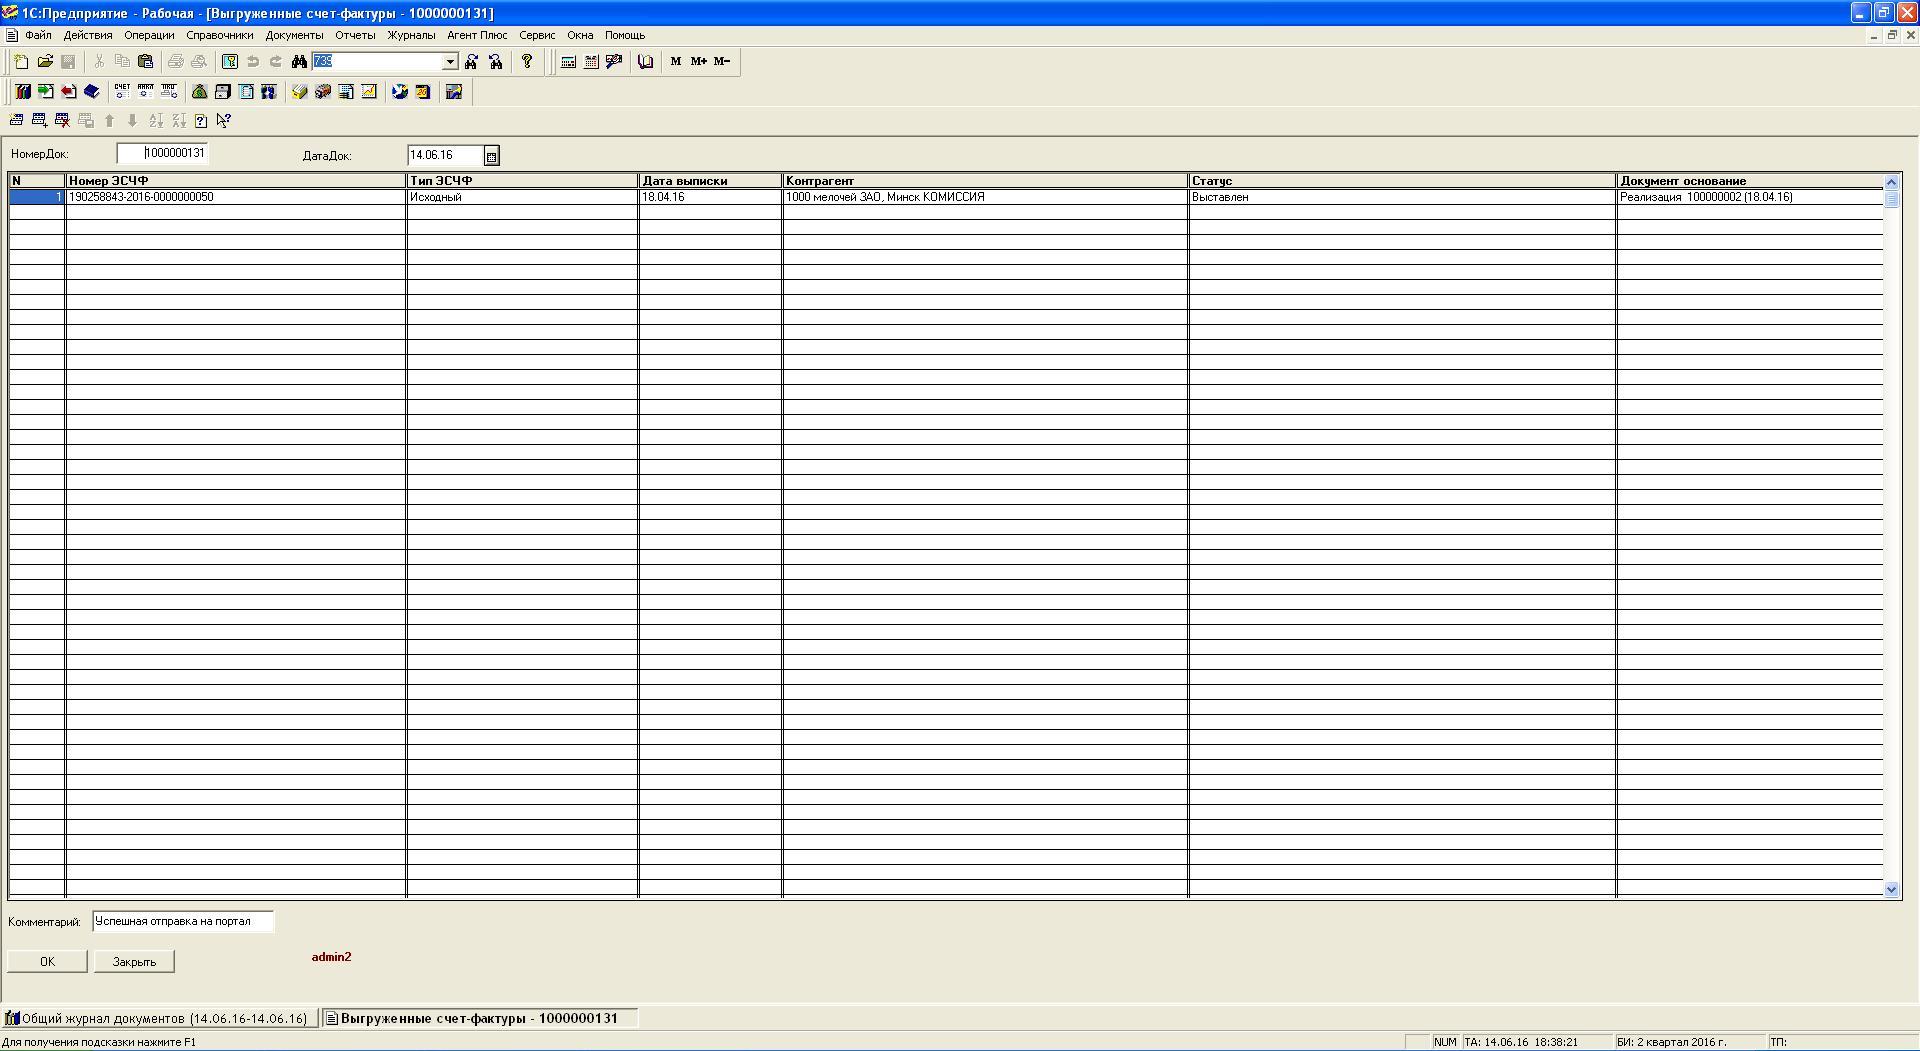Image resolution: width=1920 pixels, height=1051 pixels.
Task: Click the Номер ЭСЧФ column header
Action: 236,181
